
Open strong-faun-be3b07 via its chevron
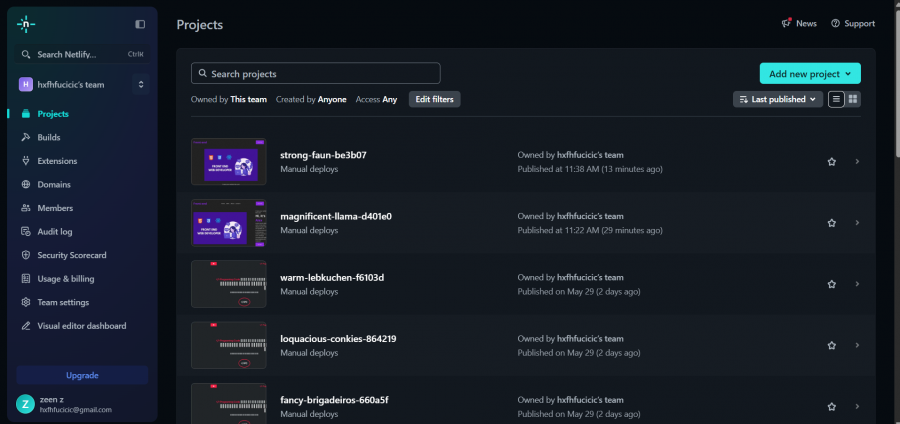(x=858, y=162)
